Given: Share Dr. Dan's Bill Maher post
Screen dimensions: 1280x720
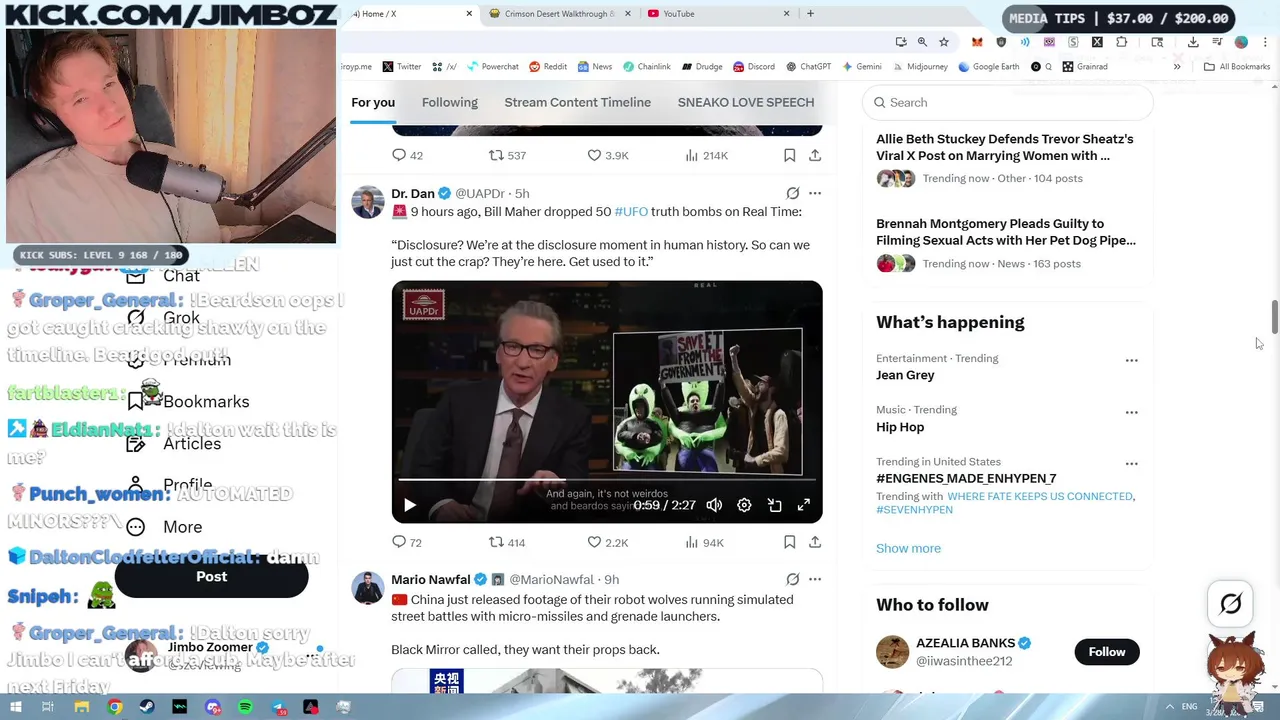Looking at the screenshot, I should click(x=815, y=542).
